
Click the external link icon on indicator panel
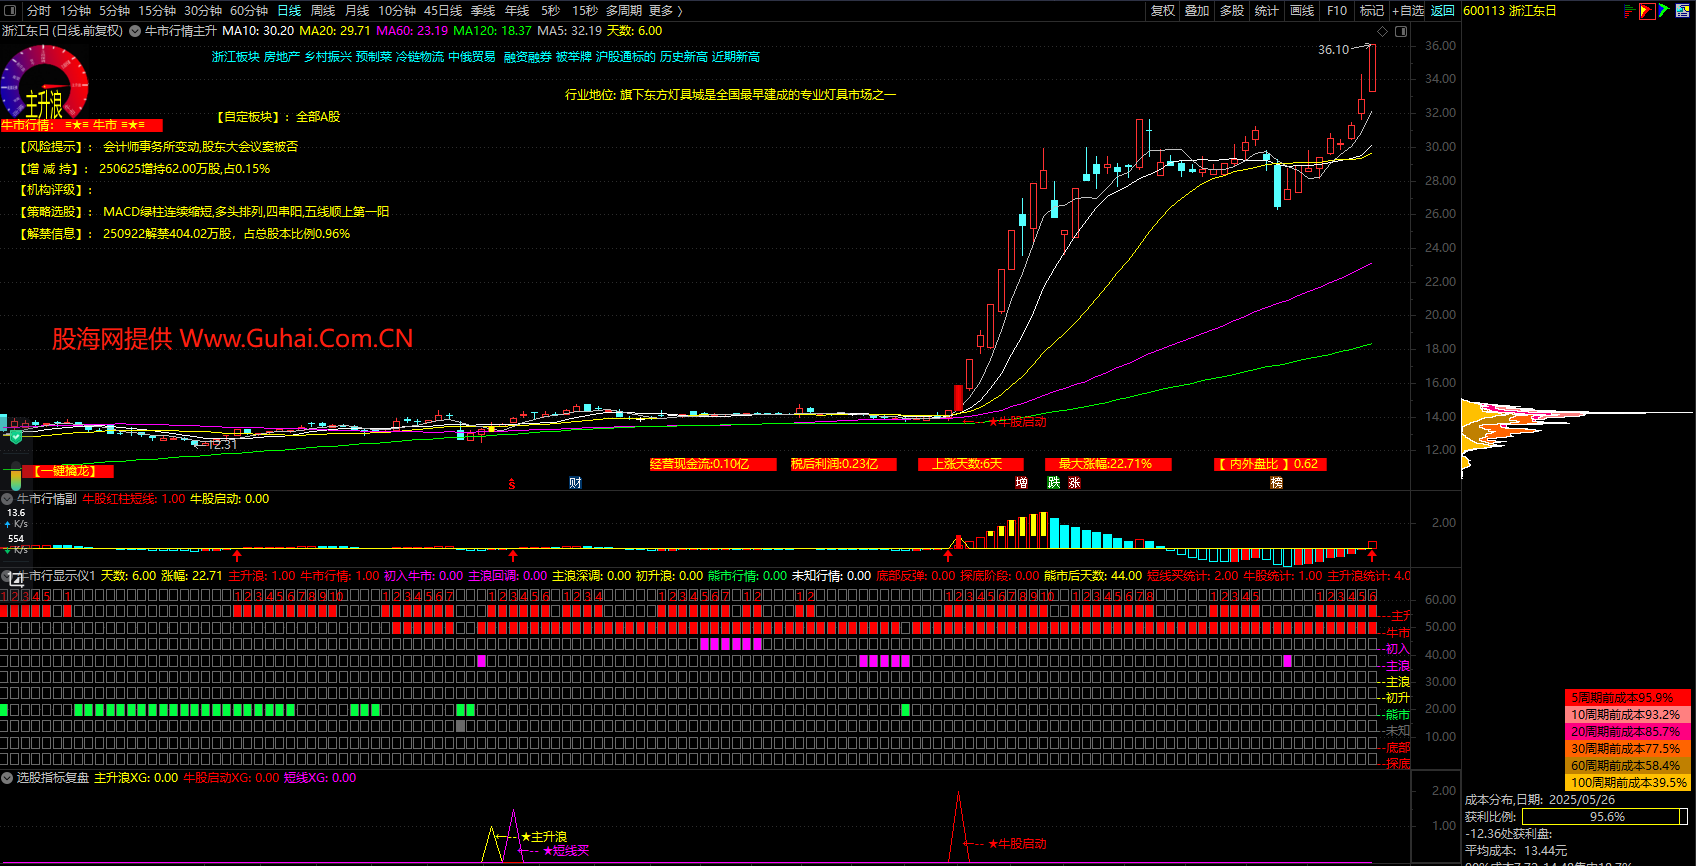tap(17, 578)
